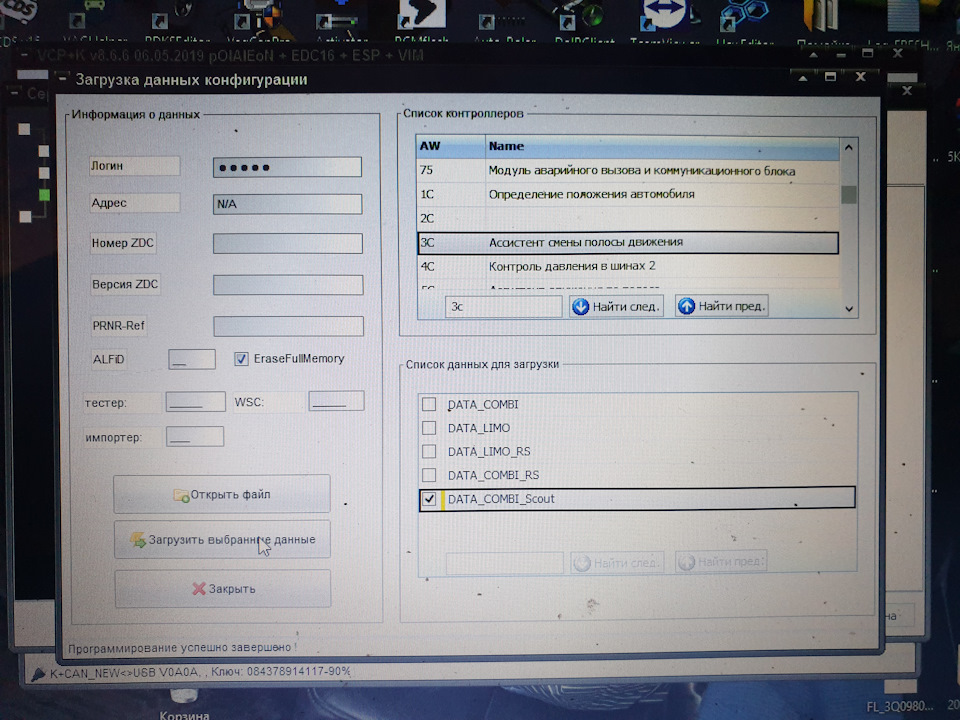Select row 4C Контроль давления в шинах 2

(628, 266)
